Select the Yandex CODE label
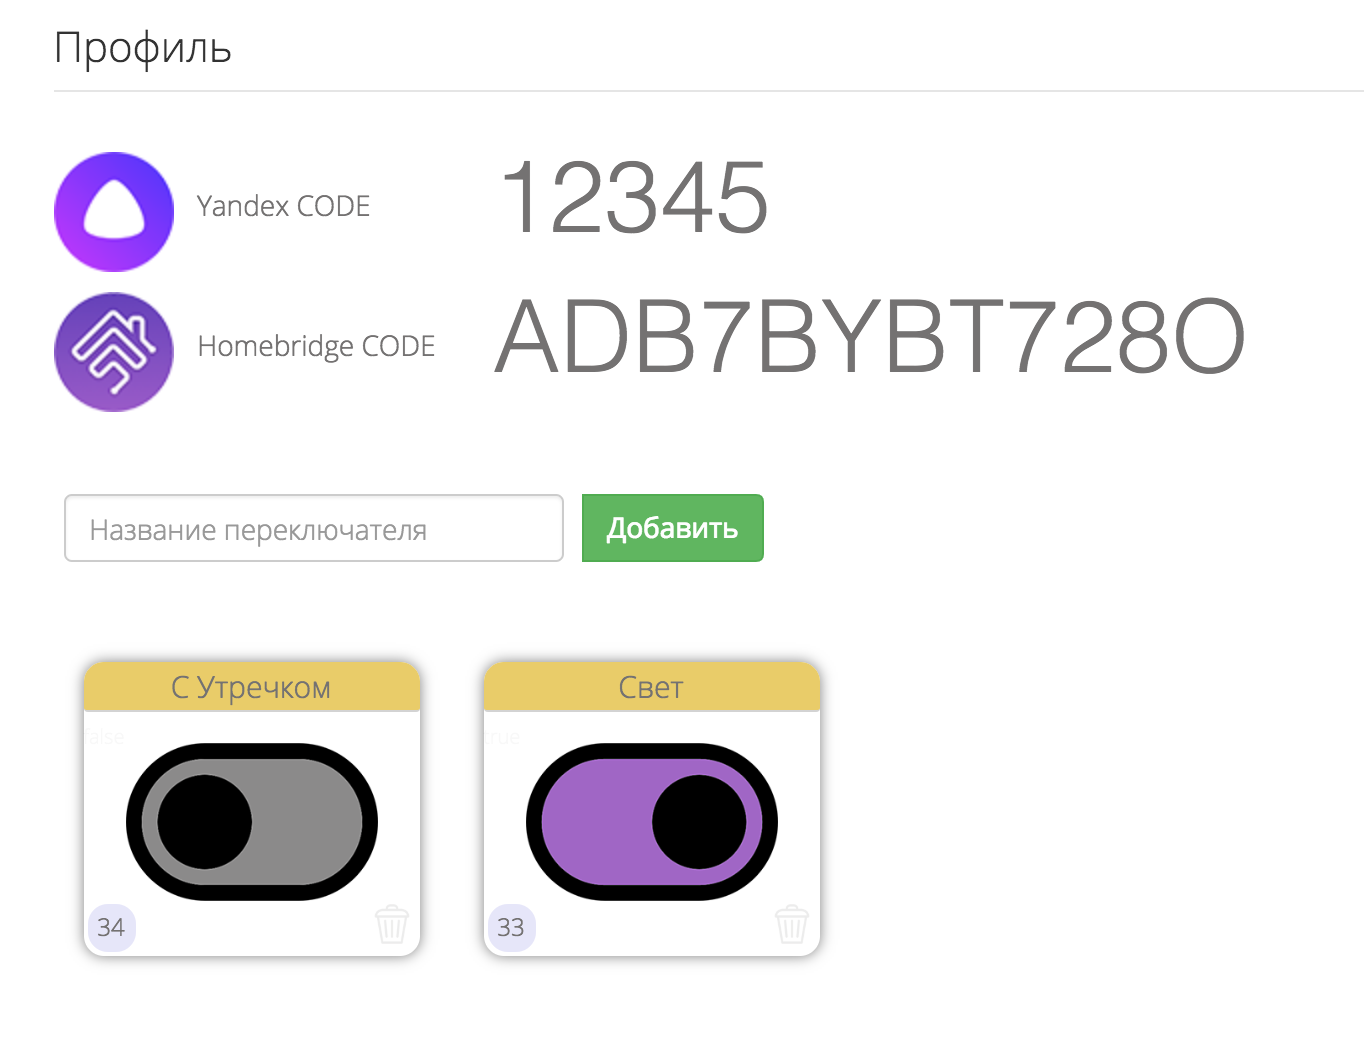Image resolution: width=1364 pixels, height=1042 pixels. click(284, 207)
